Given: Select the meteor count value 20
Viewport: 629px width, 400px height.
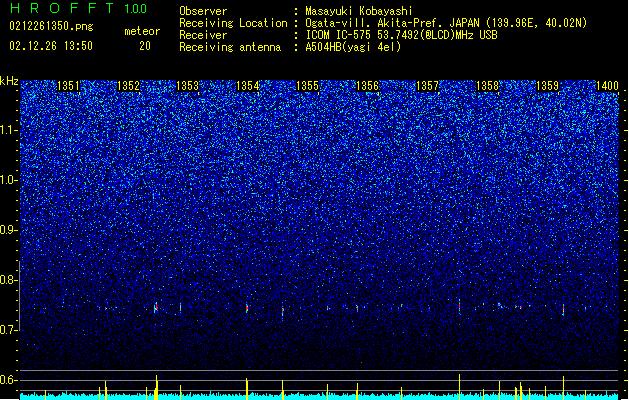Looking at the screenshot, I should point(145,46).
